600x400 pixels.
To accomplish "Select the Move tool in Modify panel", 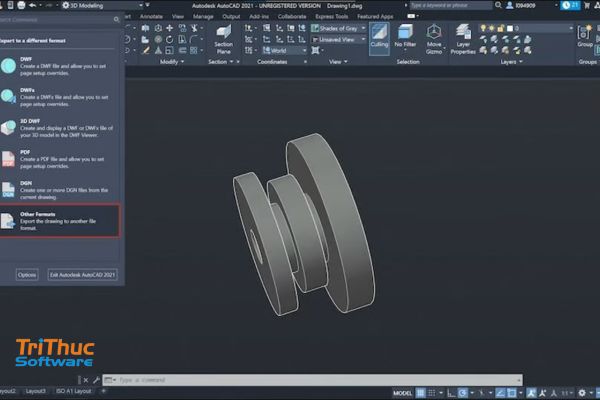I will point(170,28).
